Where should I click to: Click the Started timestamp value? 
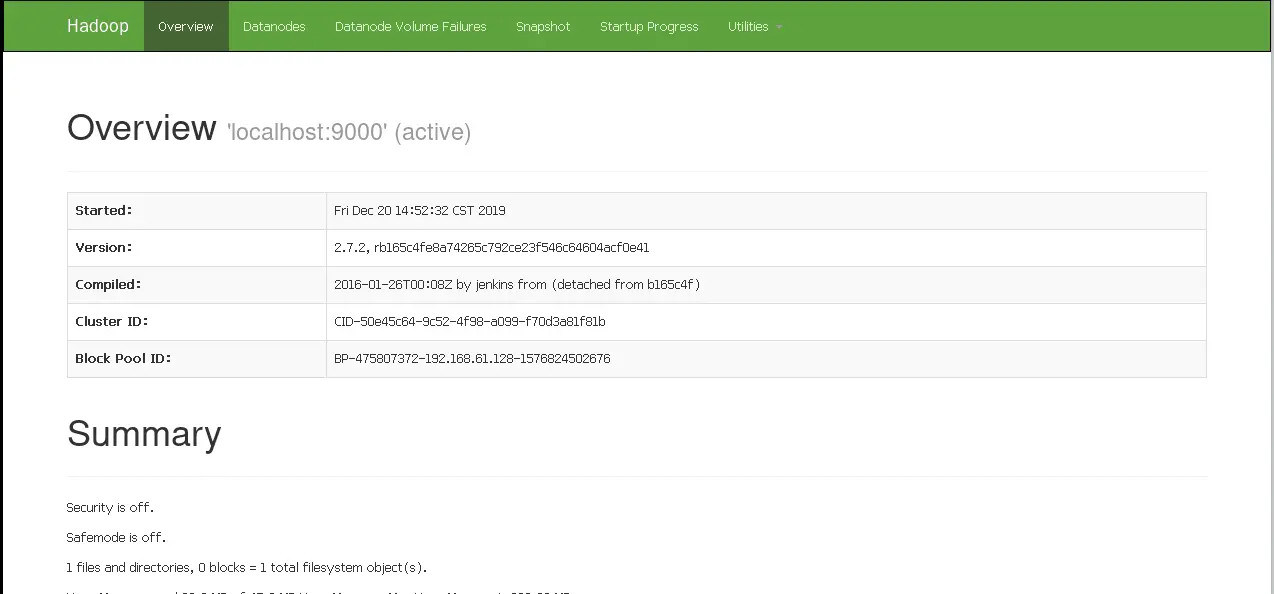pos(420,211)
